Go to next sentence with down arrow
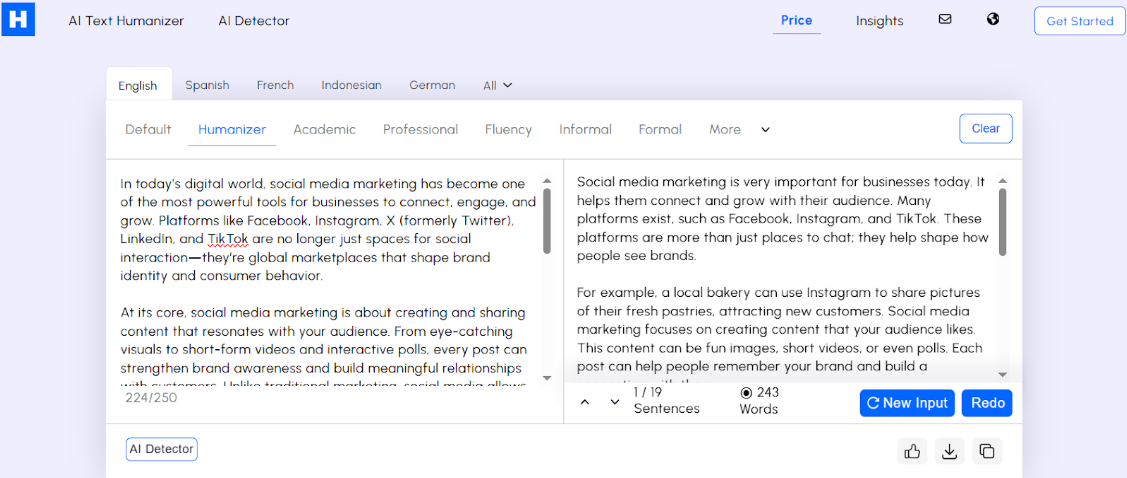1127x478 pixels. tap(615, 402)
